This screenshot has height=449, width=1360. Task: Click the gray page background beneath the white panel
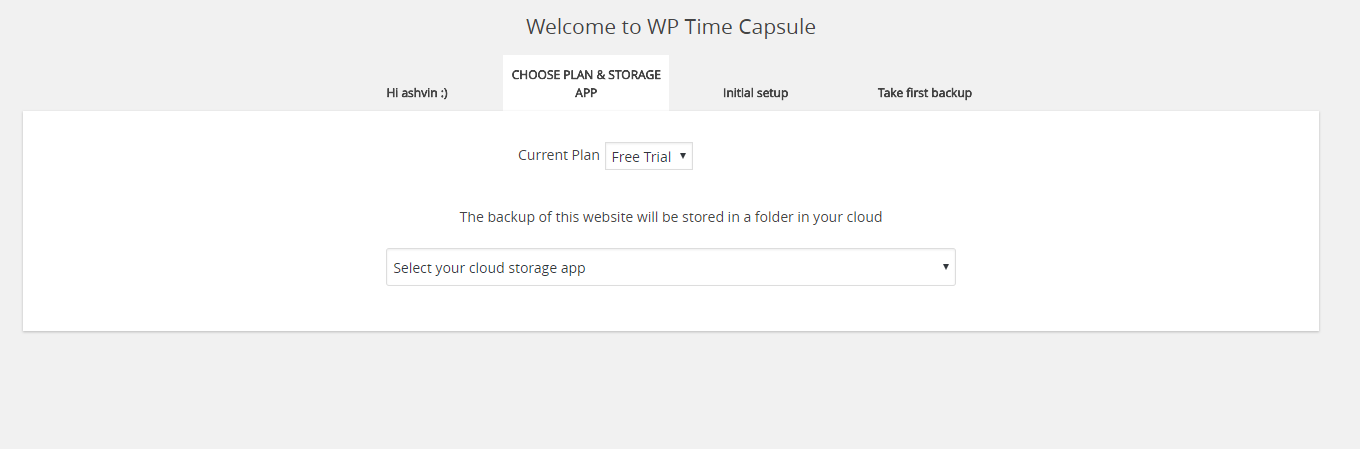point(671,392)
